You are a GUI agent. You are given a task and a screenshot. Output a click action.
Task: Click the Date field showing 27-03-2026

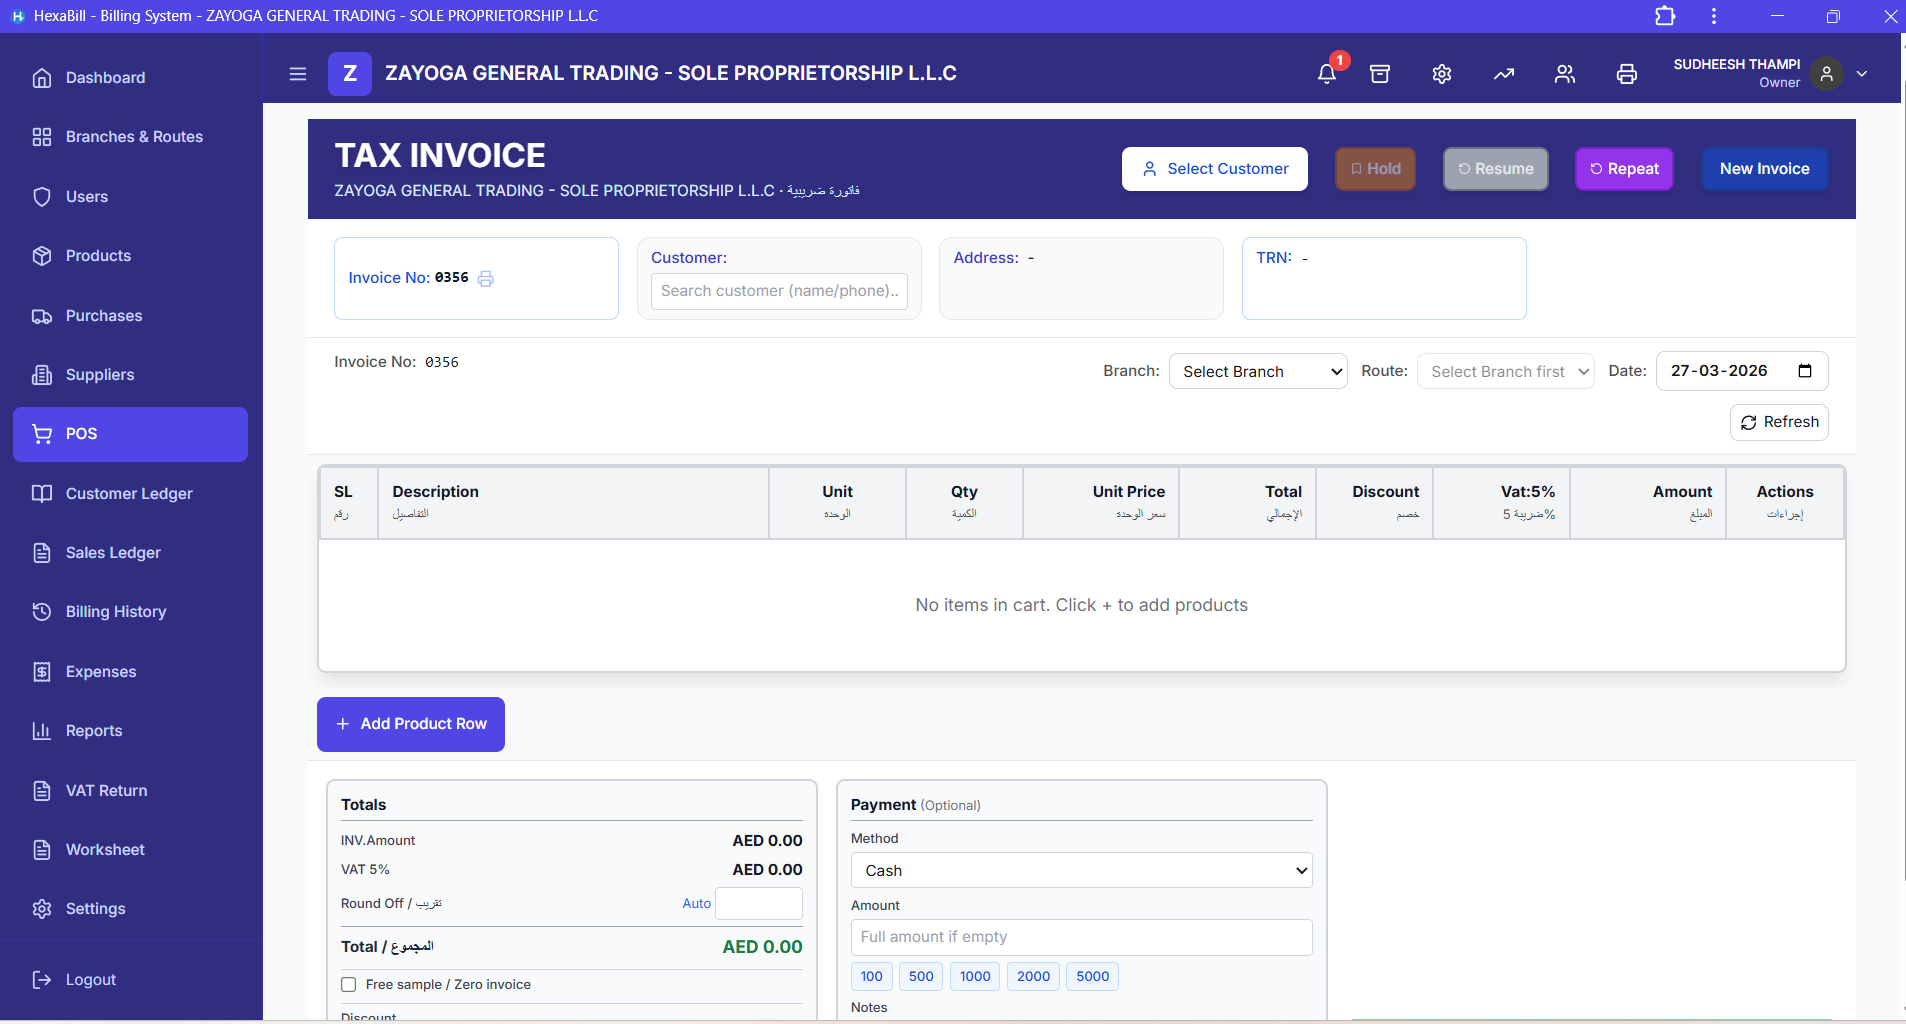coord(1742,371)
